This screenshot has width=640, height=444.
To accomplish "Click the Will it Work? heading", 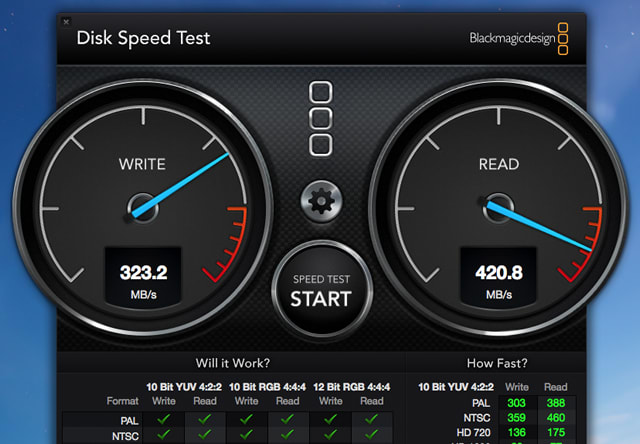I will (233, 363).
